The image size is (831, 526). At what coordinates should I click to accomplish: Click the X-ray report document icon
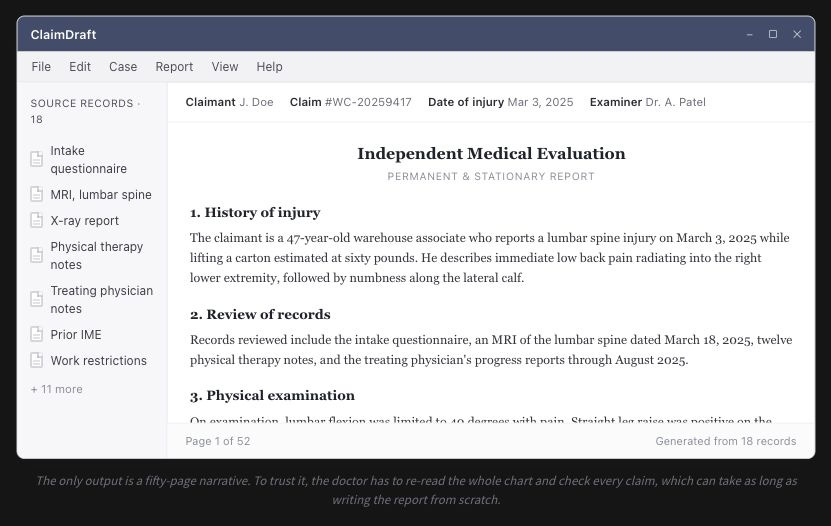(37, 220)
